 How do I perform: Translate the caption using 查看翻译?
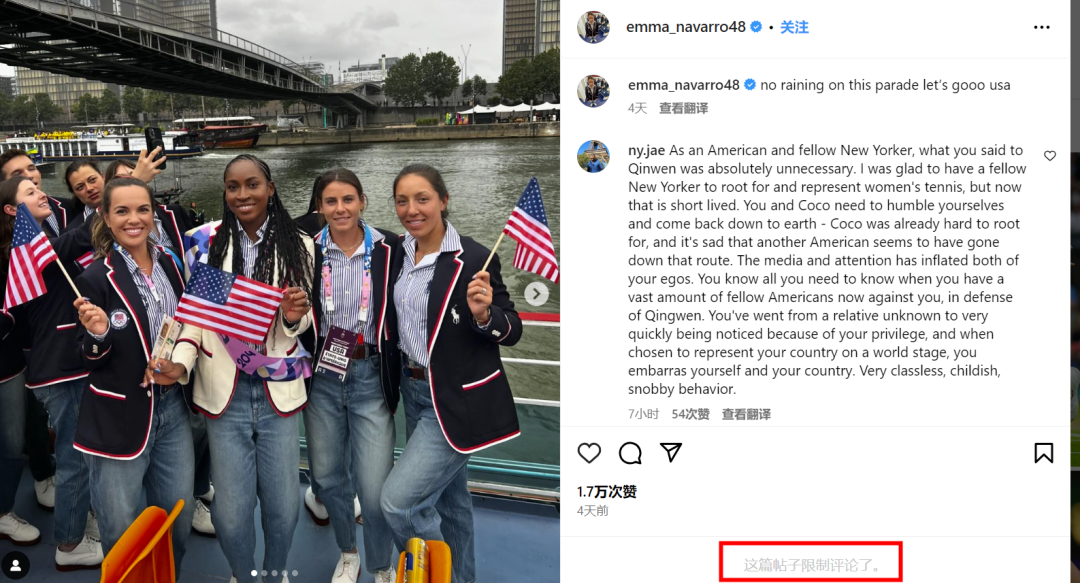(683, 108)
